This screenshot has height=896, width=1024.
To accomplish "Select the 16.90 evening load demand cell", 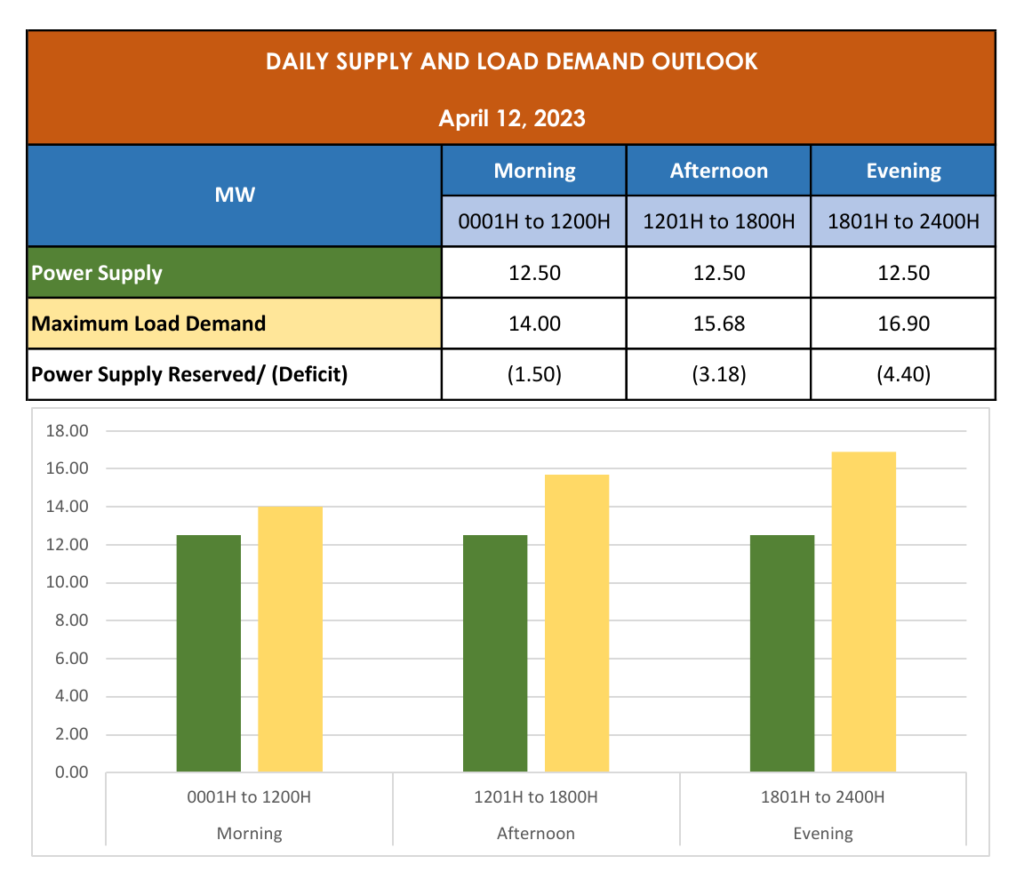I will click(x=903, y=324).
